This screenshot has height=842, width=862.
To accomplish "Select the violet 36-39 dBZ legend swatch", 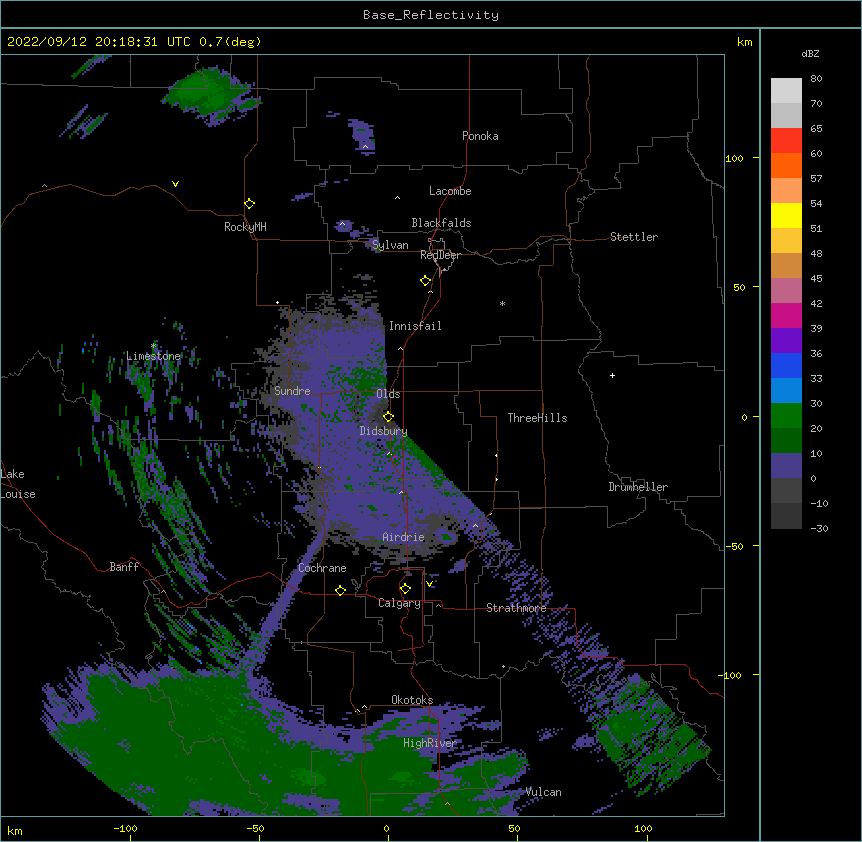I will click(x=786, y=341).
